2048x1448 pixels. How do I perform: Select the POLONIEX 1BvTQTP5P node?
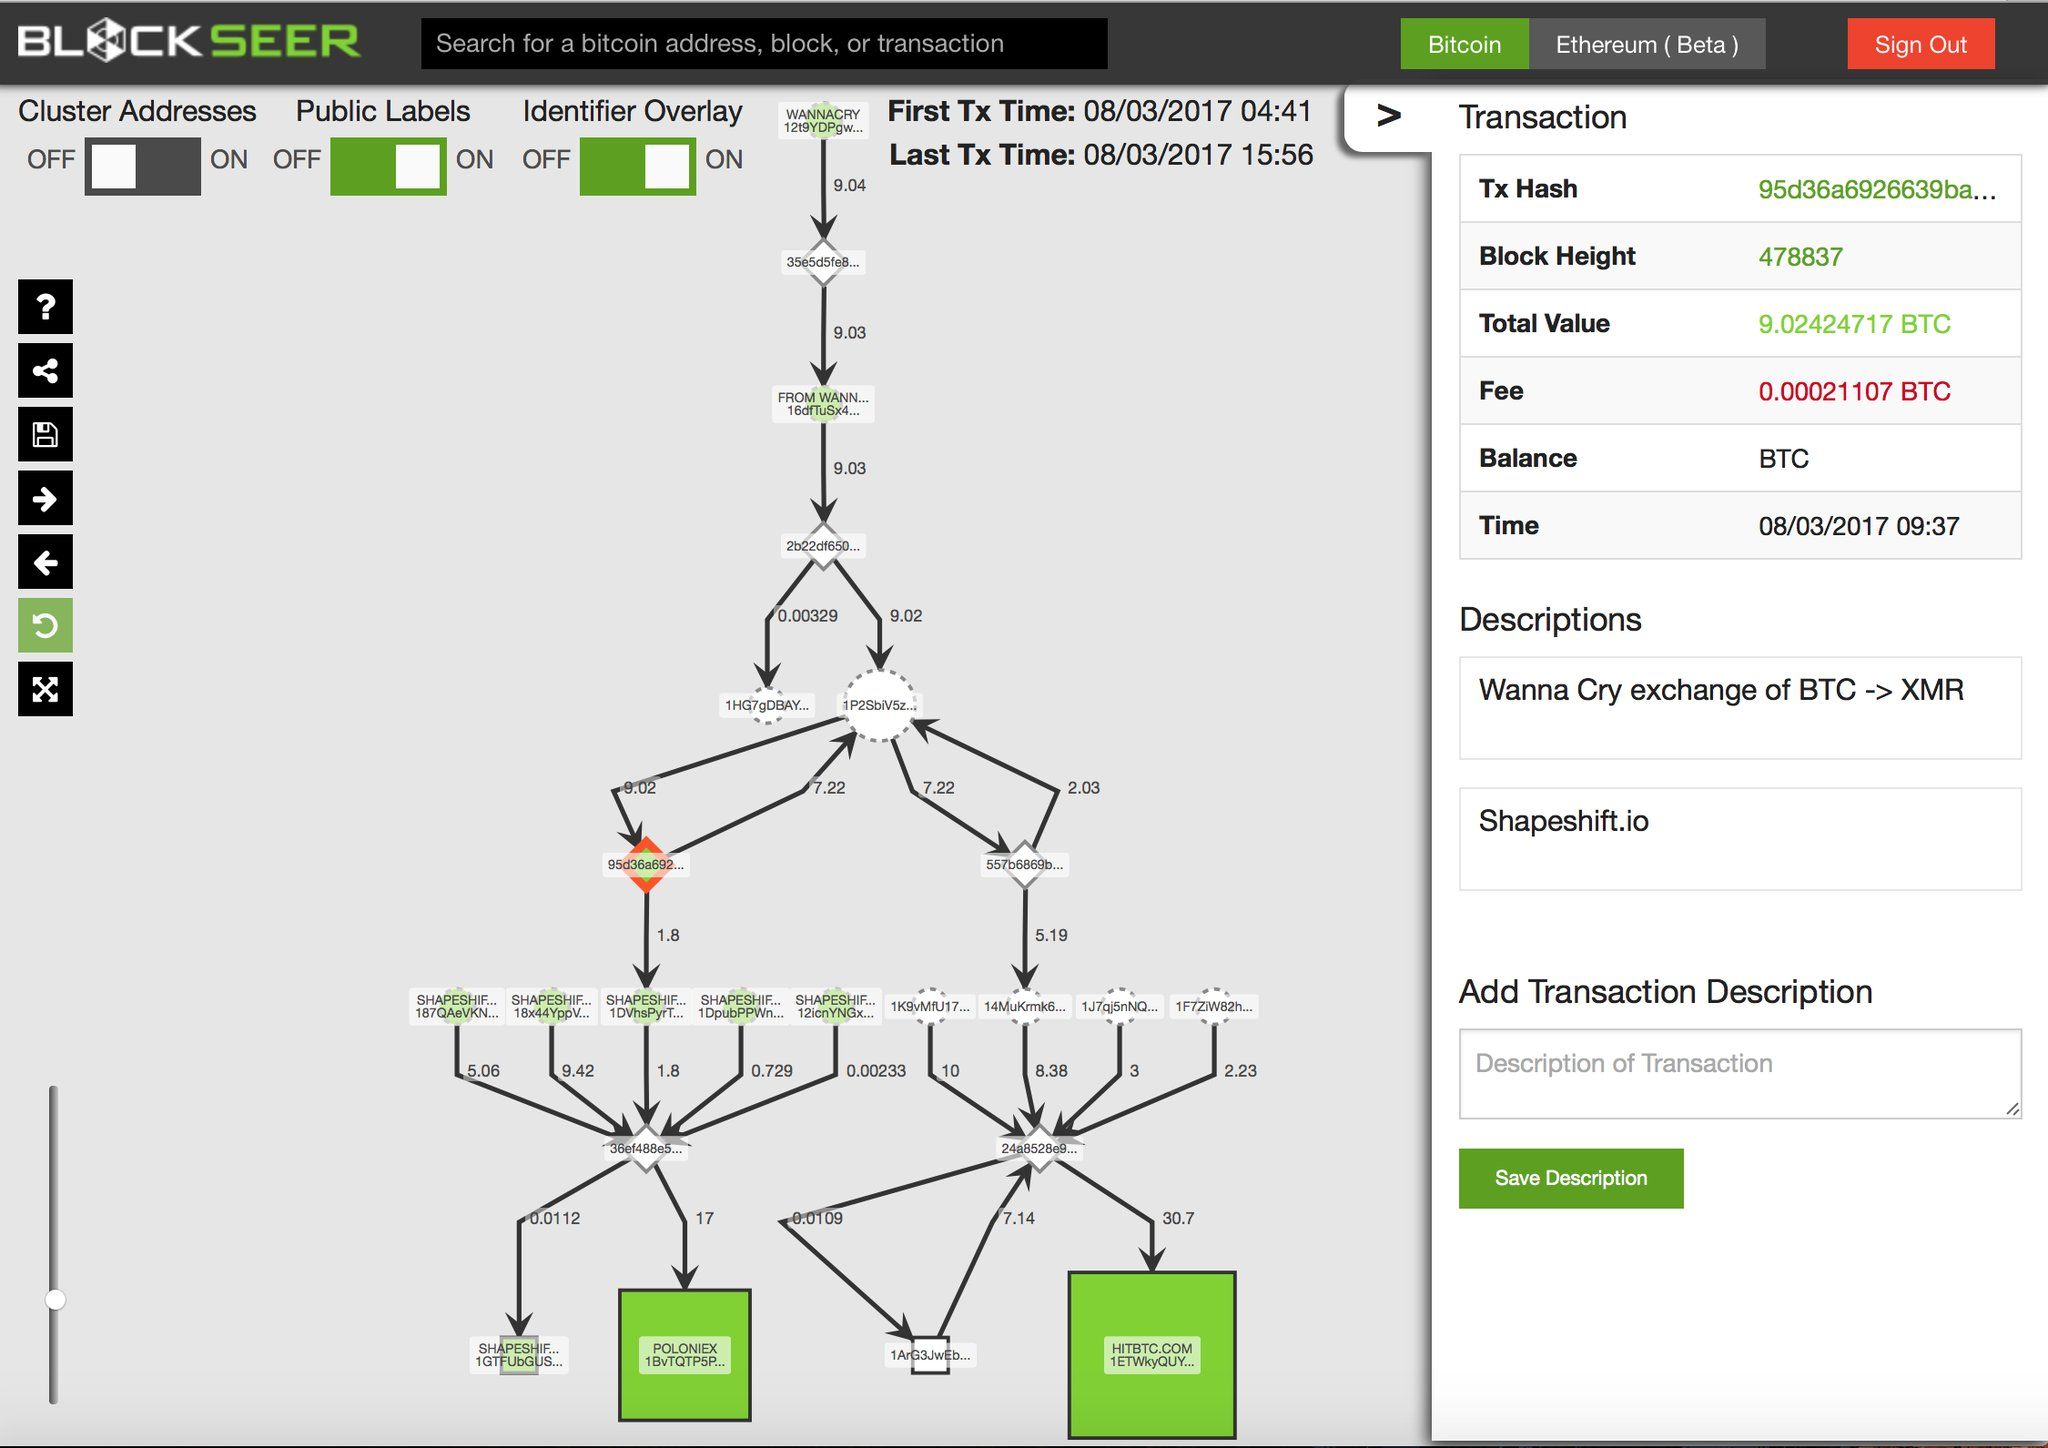click(x=685, y=1355)
